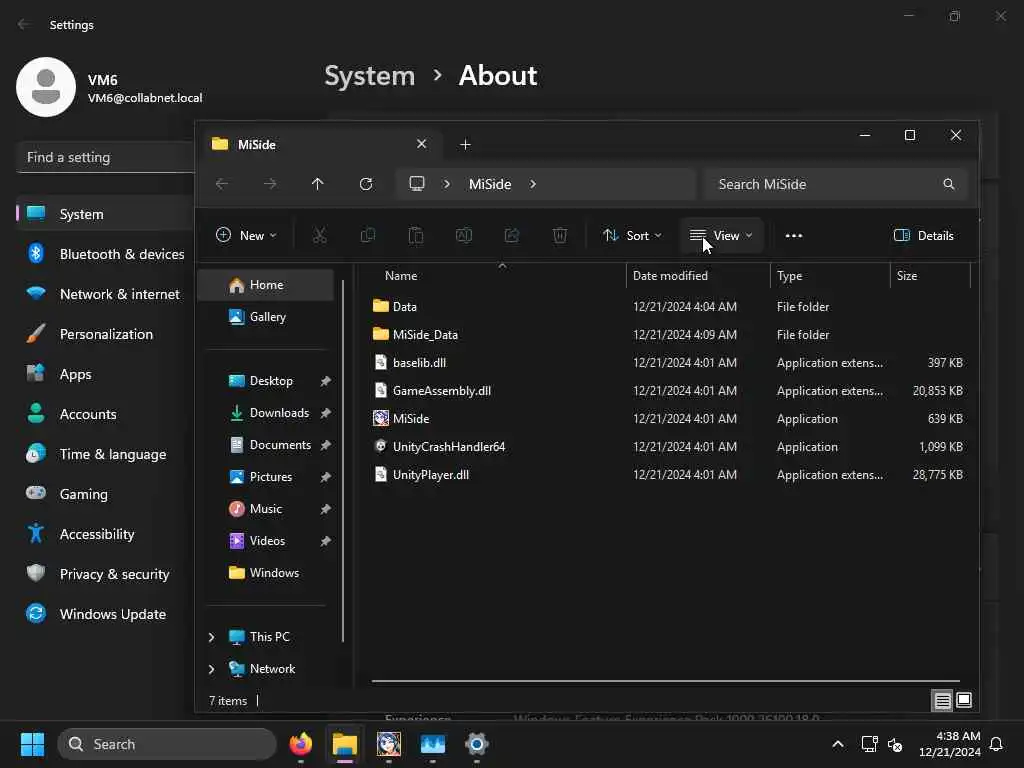This screenshot has height=768, width=1024.
Task: Click the Delete trash icon in Explorer toolbar
Action: pyautogui.click(x=560, y=236)
